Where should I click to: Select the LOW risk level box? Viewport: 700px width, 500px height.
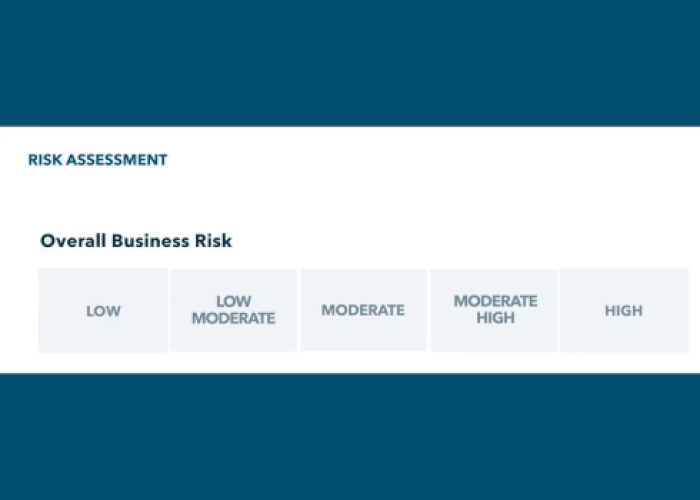point(103,310)
